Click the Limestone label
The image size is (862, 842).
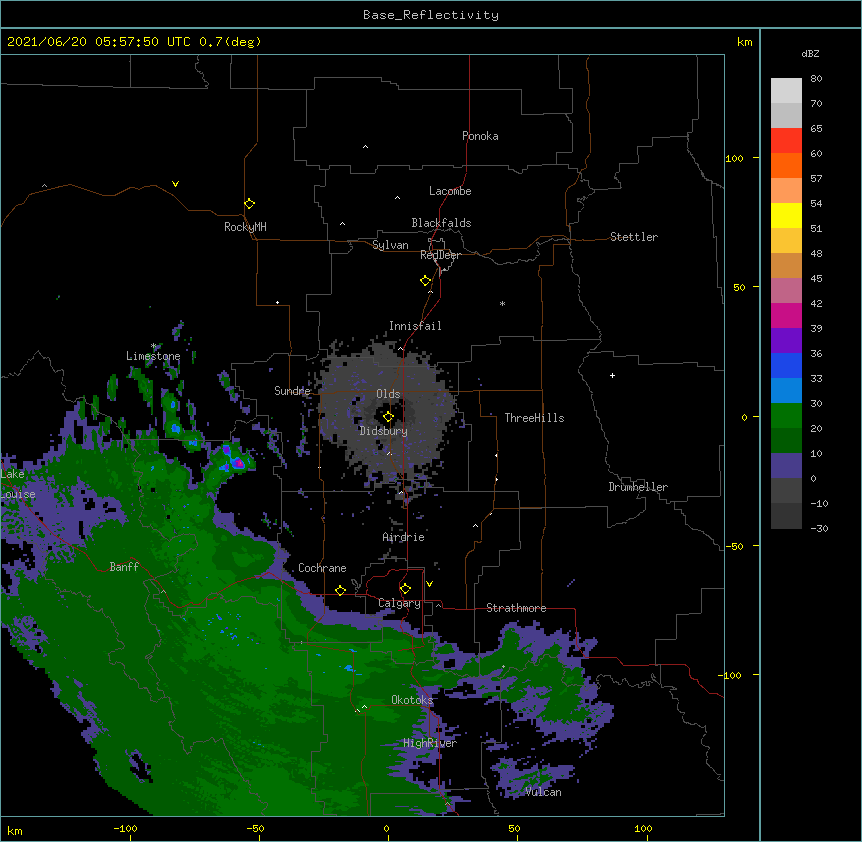click(153, 356)
